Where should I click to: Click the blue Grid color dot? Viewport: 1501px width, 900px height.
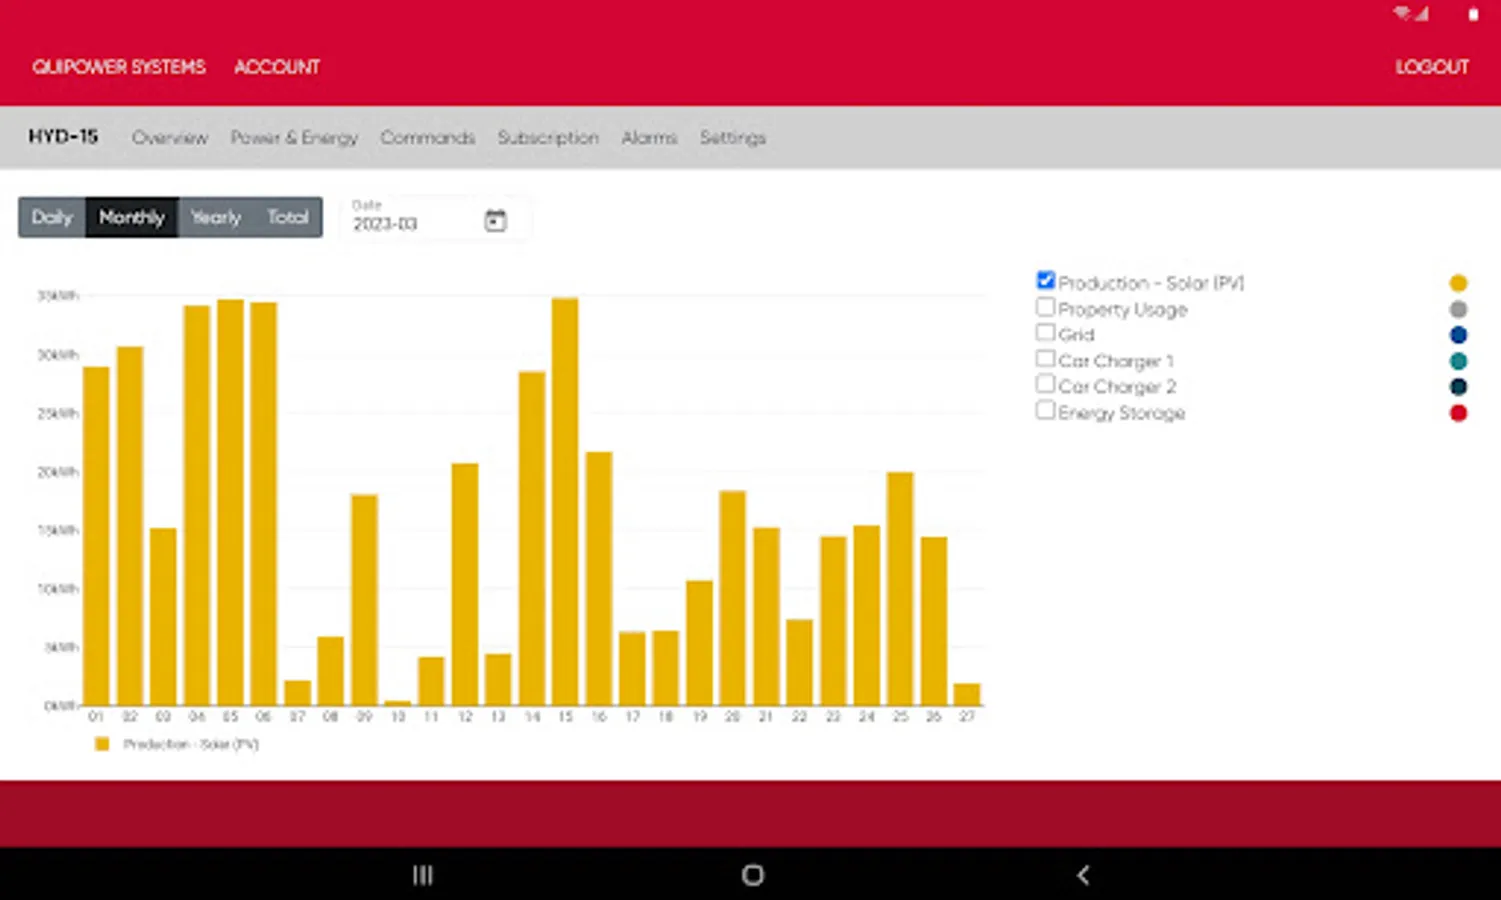point(1458,335)
